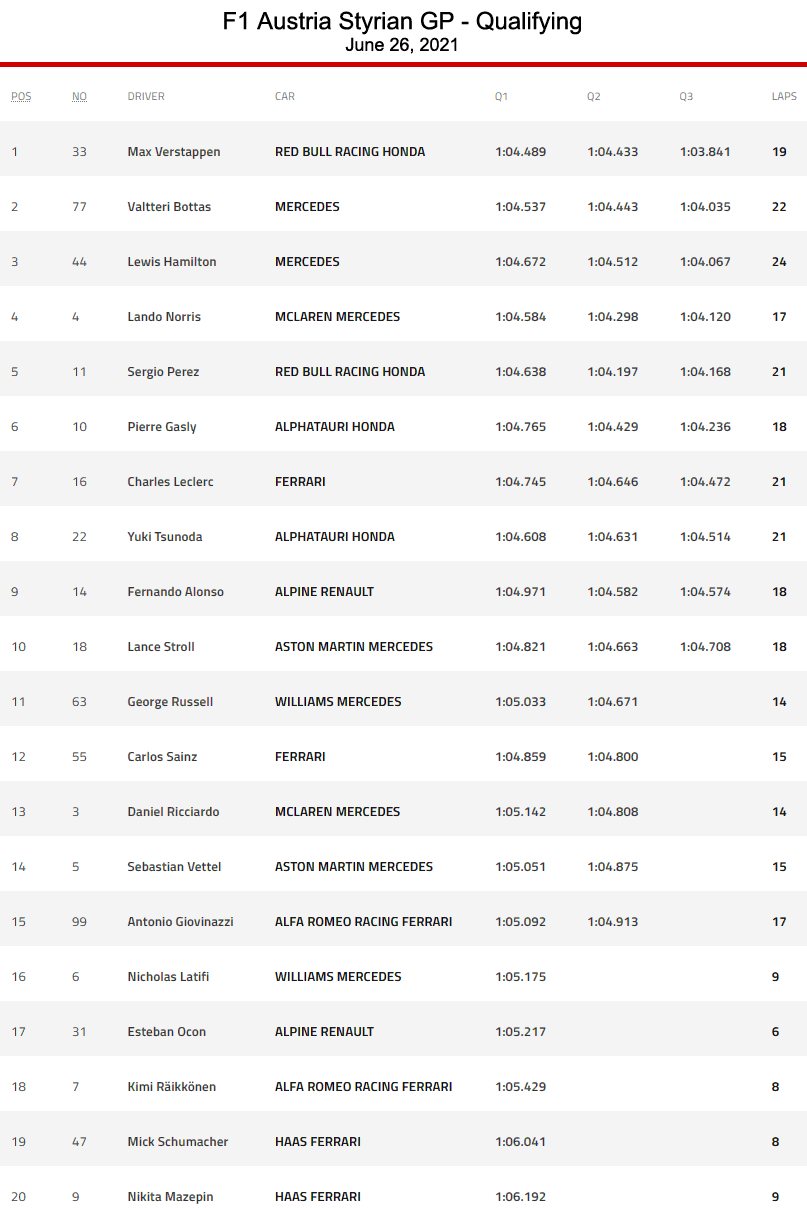Click the LAPS column header
Image resolution: width=807 pixels, height=1208 pixels.
click(x=784, y=97)
